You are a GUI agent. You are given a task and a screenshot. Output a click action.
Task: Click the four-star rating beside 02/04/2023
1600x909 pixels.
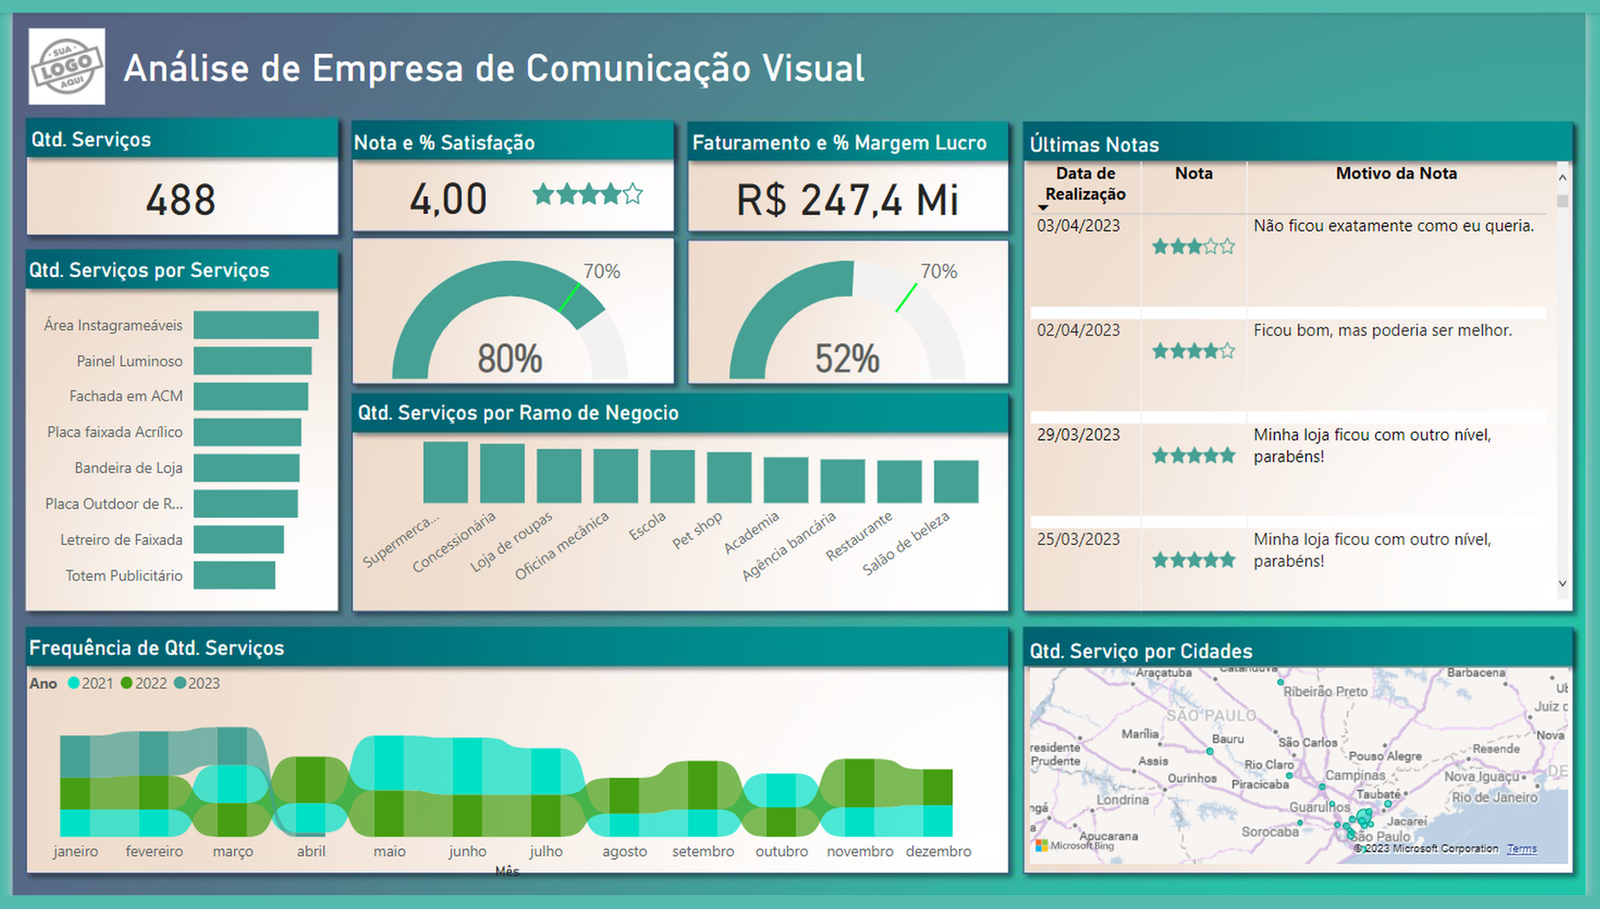coord(1193,350)
